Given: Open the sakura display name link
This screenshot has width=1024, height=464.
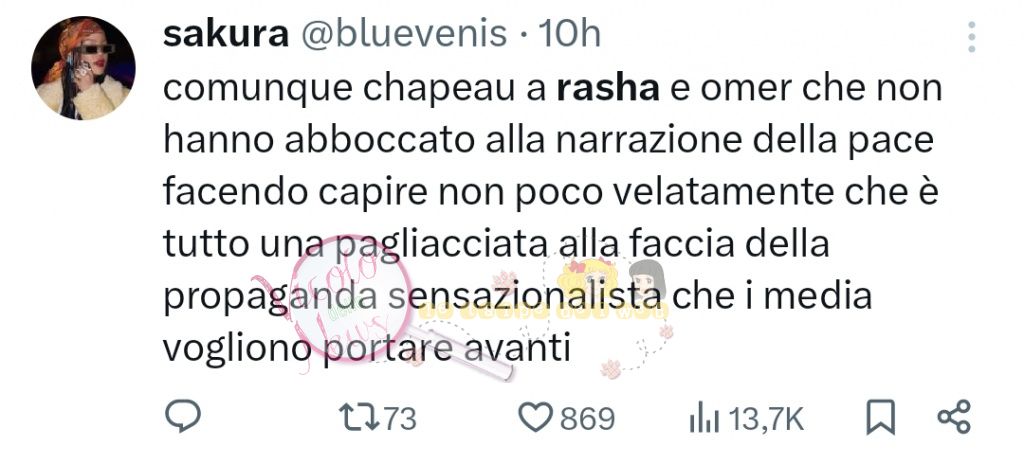Looking at the screenshot, I should [x=225, y=34].
